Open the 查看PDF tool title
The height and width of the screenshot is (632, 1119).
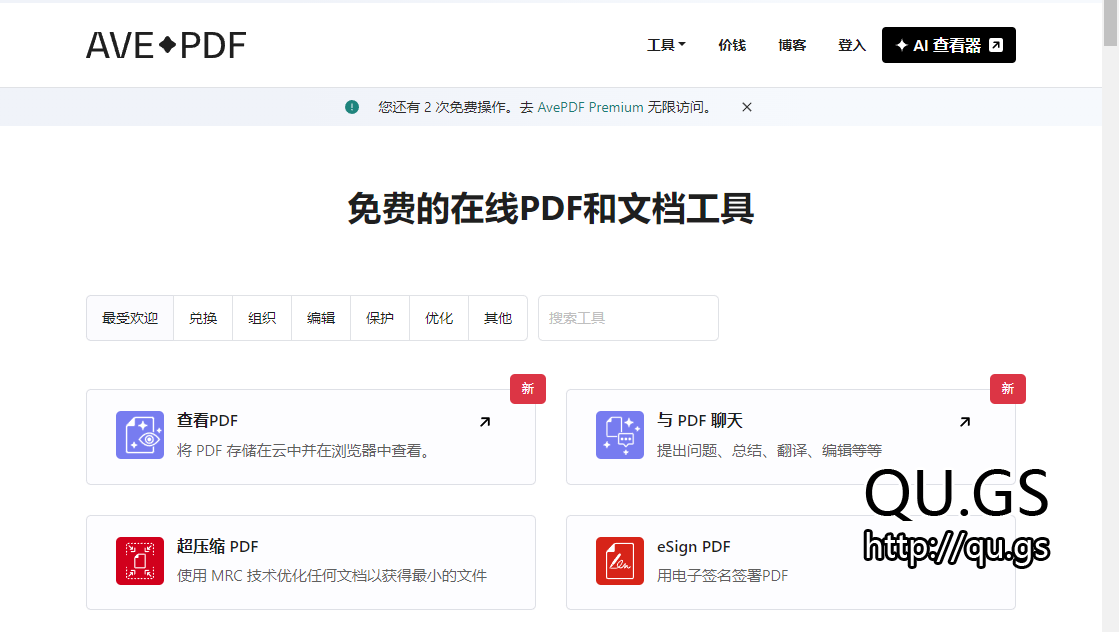208,421
